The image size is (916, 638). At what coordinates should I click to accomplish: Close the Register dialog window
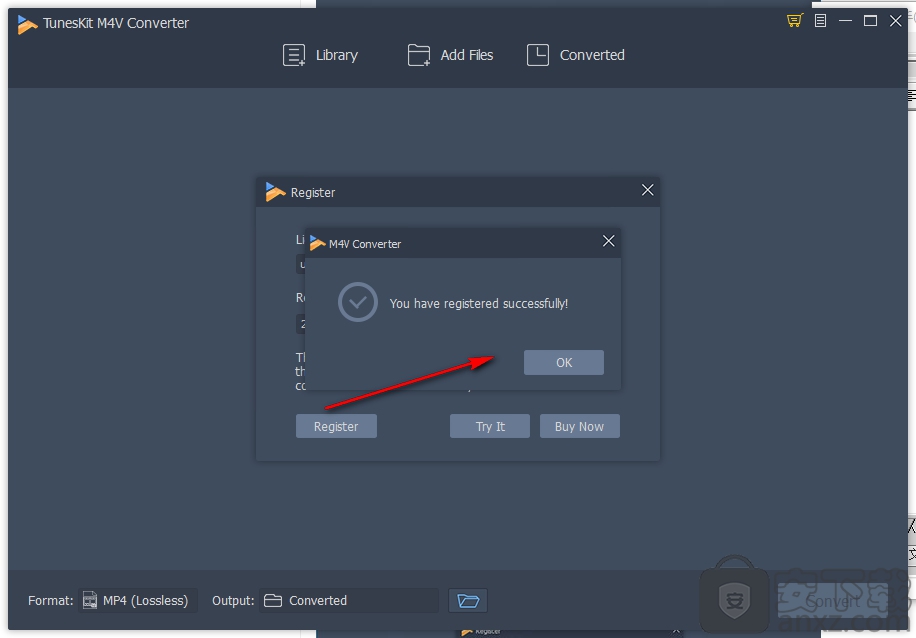(x=647, y=190)
